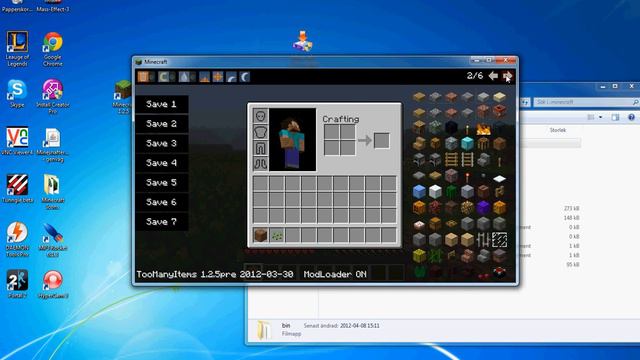
Task: Go to next item page arrow
Action: tap(507, 76)
